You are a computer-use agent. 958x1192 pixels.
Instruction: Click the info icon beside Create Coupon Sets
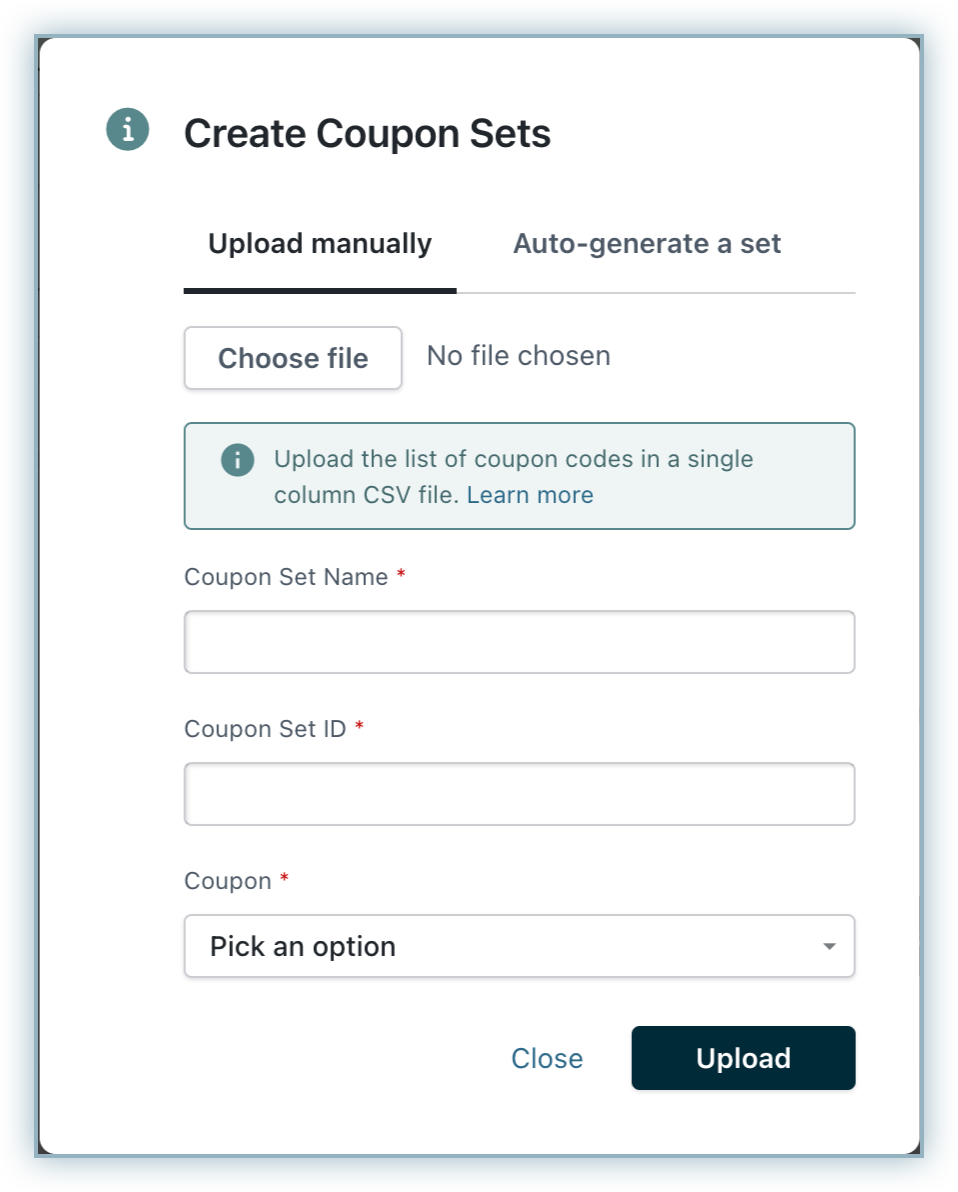128,130
